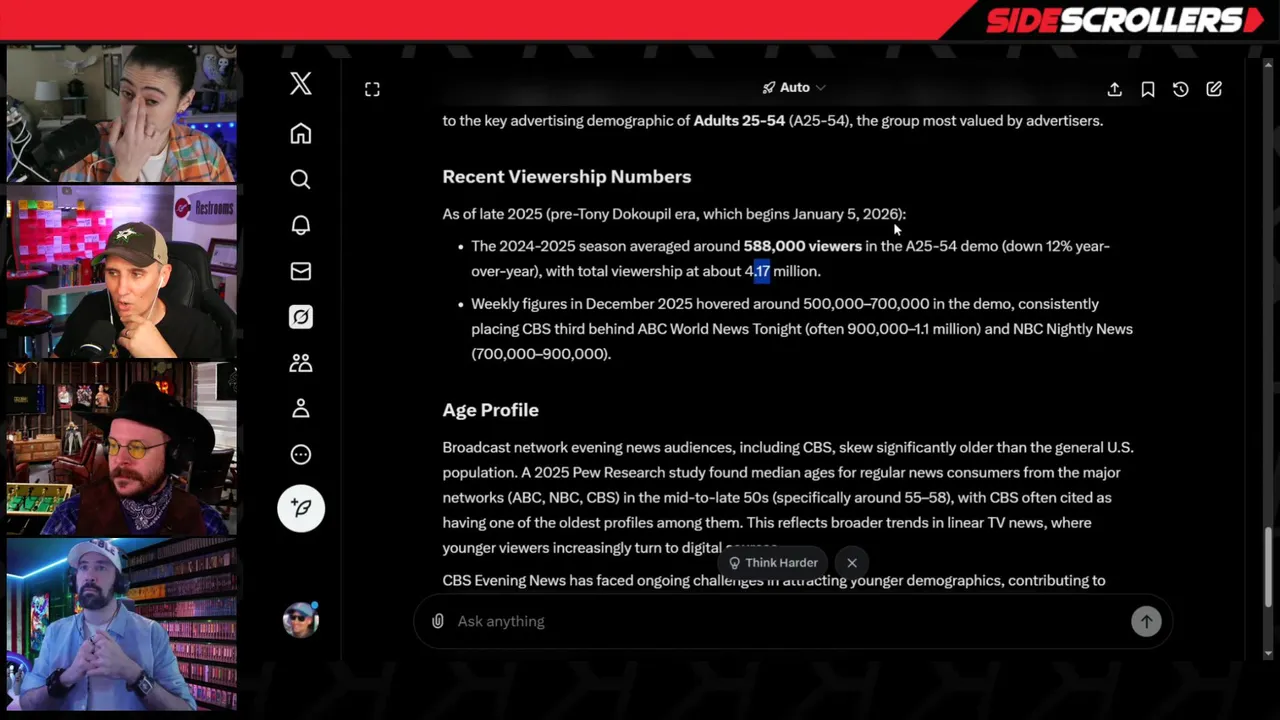Click the share/upload icon at top
The height and width of the screenshot is (720, 1280).
click(x=1114, y=89)
